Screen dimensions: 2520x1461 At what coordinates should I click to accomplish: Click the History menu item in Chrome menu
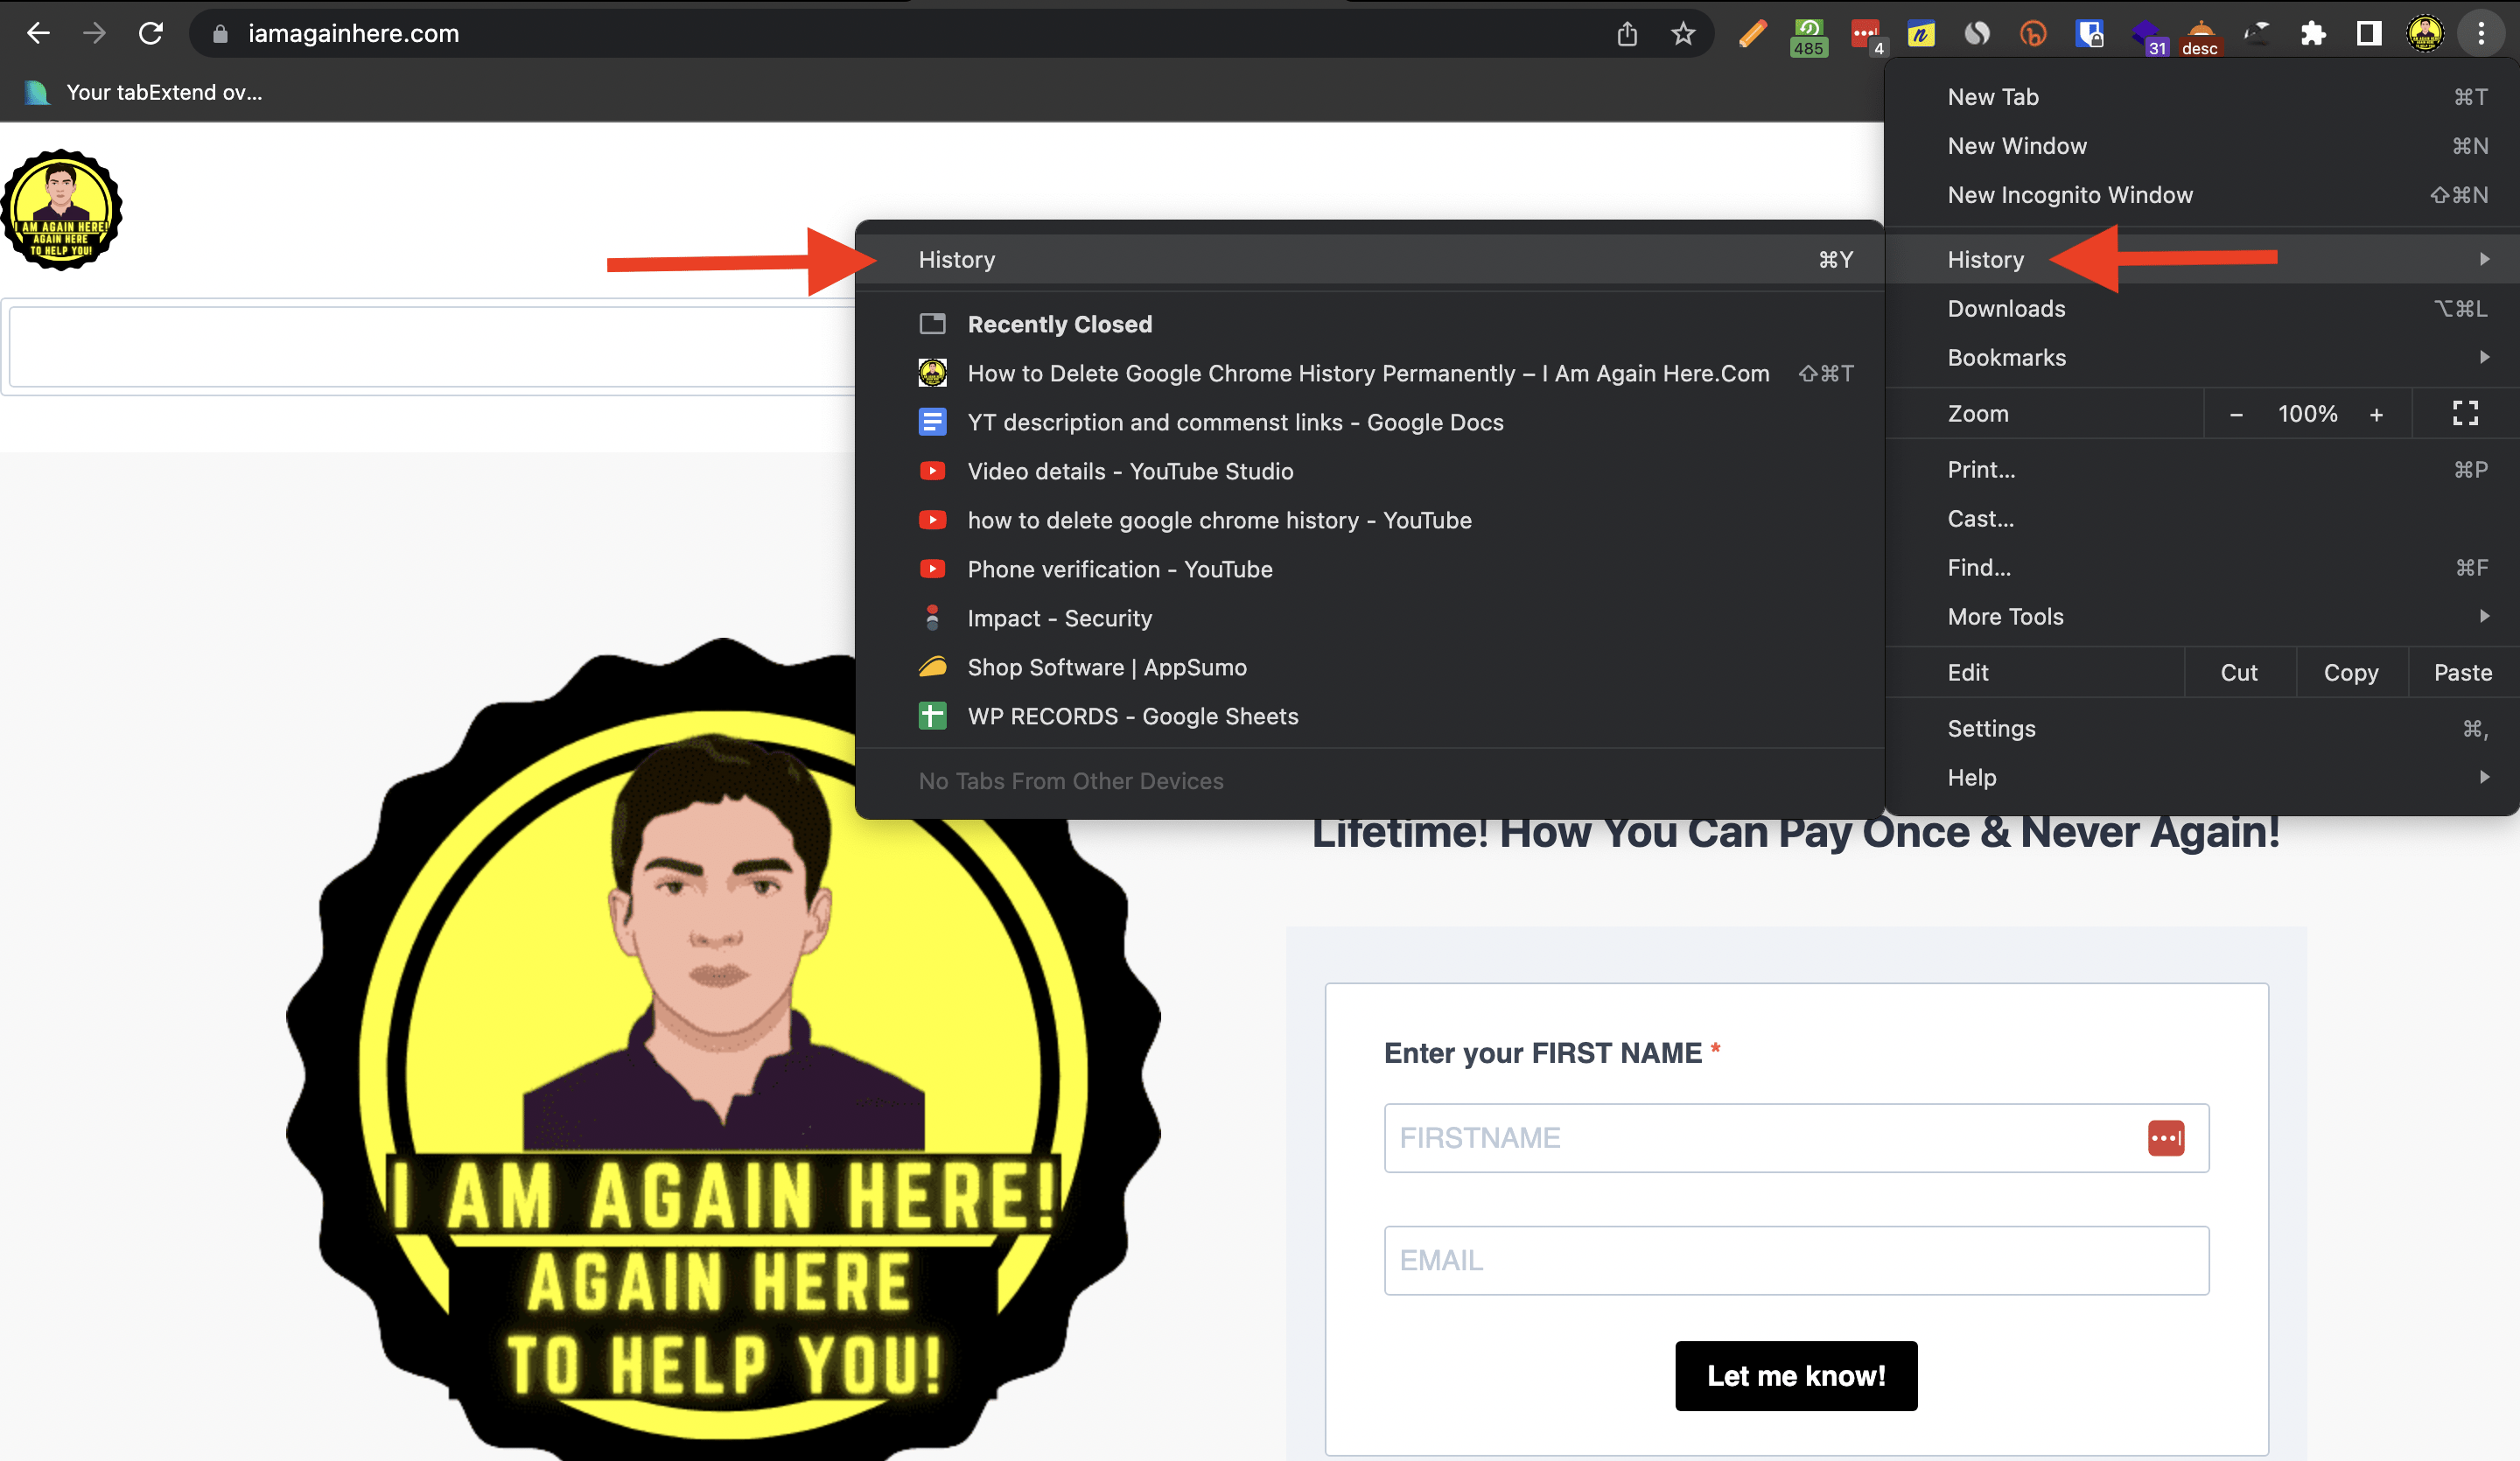tap(1984, 257)
